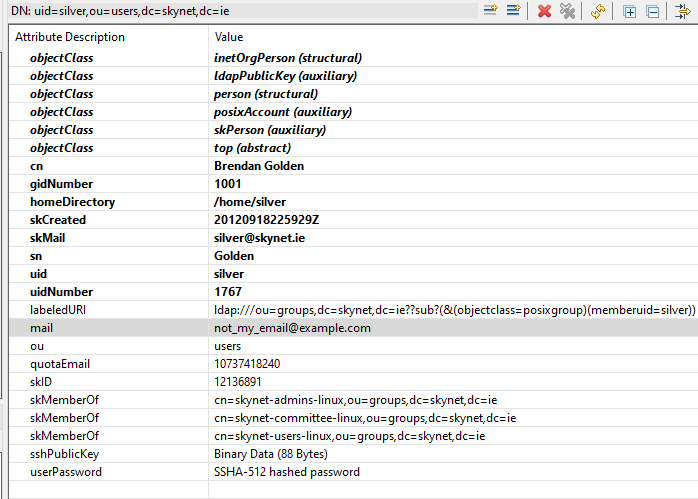Reload attributes with the yellow arrows icon
698x499 pixels.
(597, 11)
